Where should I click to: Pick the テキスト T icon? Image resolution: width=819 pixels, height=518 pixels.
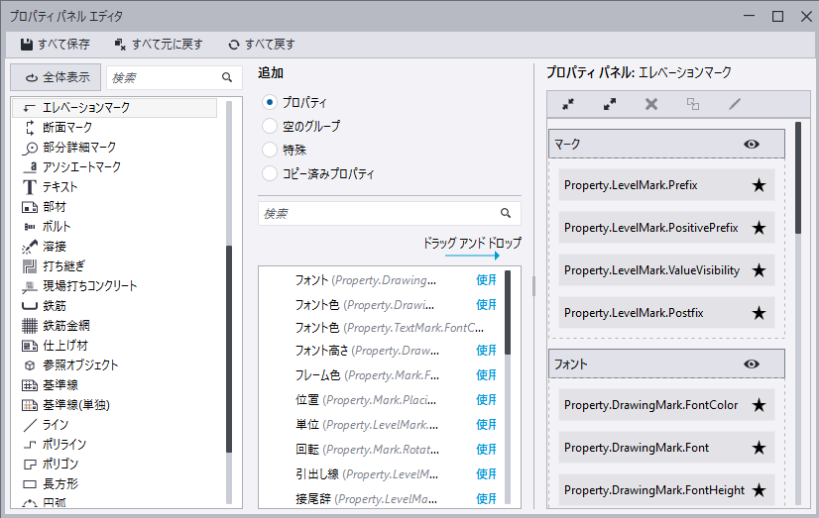click(x=29, y=187)
